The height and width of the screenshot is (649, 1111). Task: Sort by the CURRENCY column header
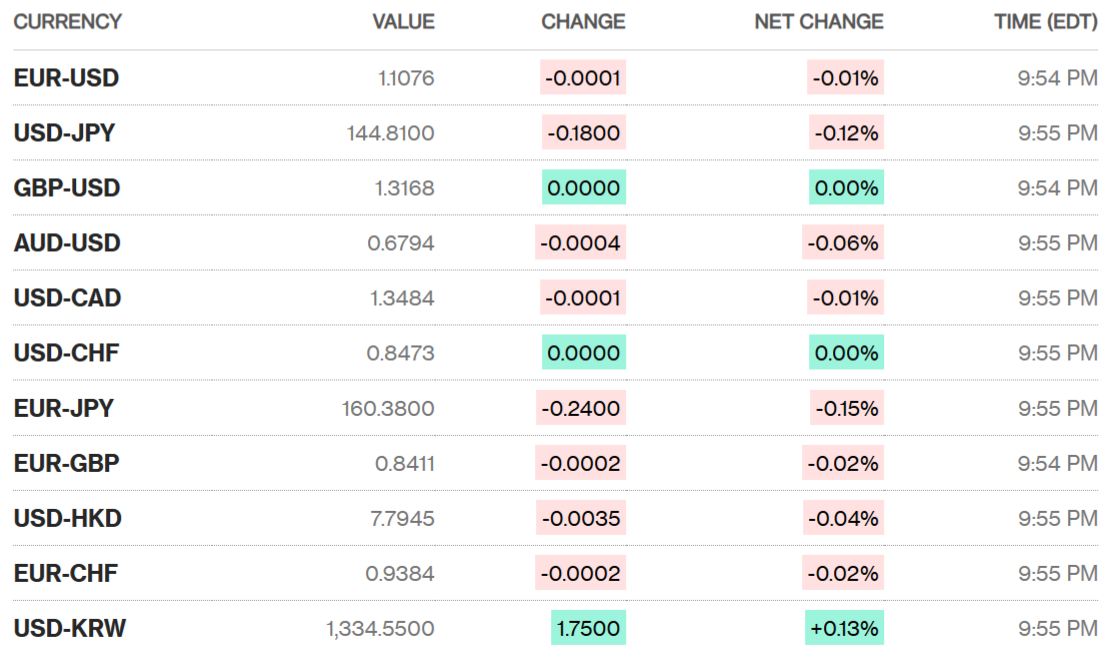click(x=68, y=21)
